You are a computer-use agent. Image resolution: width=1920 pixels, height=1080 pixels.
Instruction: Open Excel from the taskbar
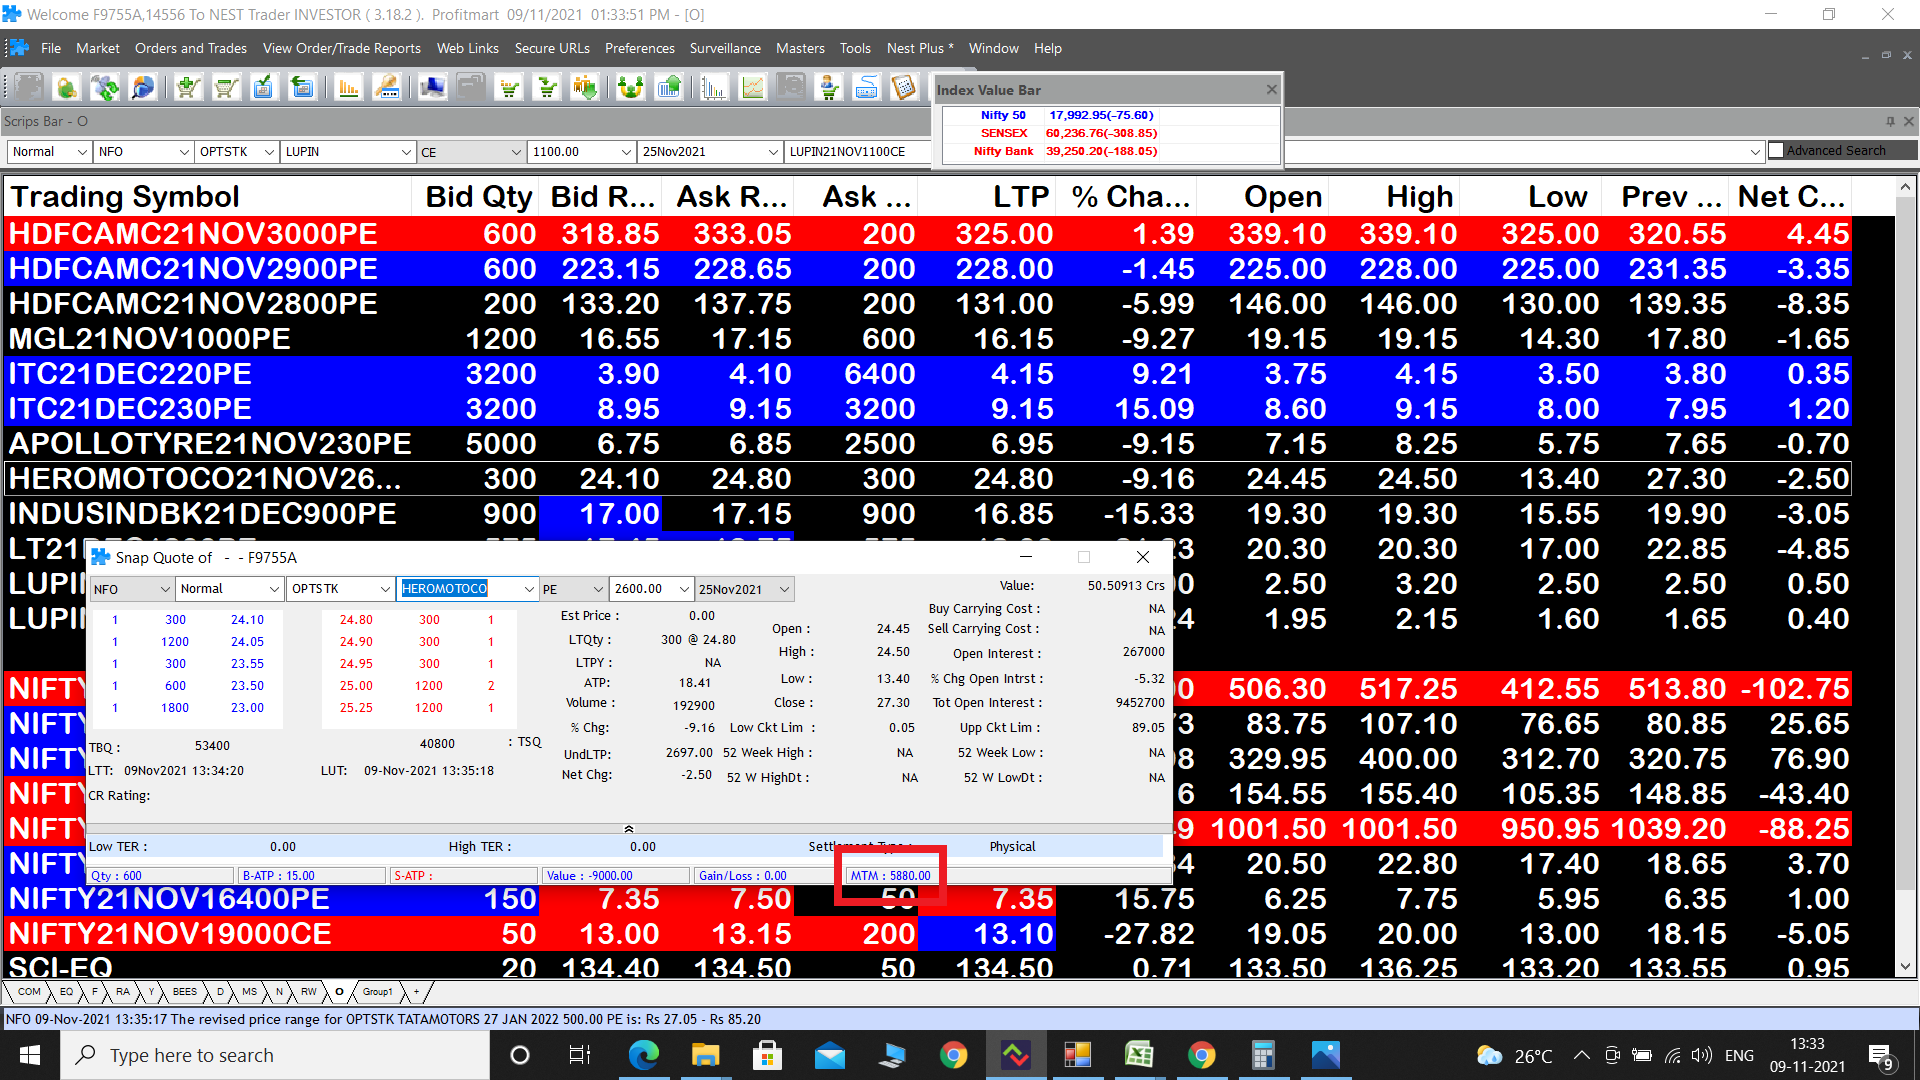1139,1055
